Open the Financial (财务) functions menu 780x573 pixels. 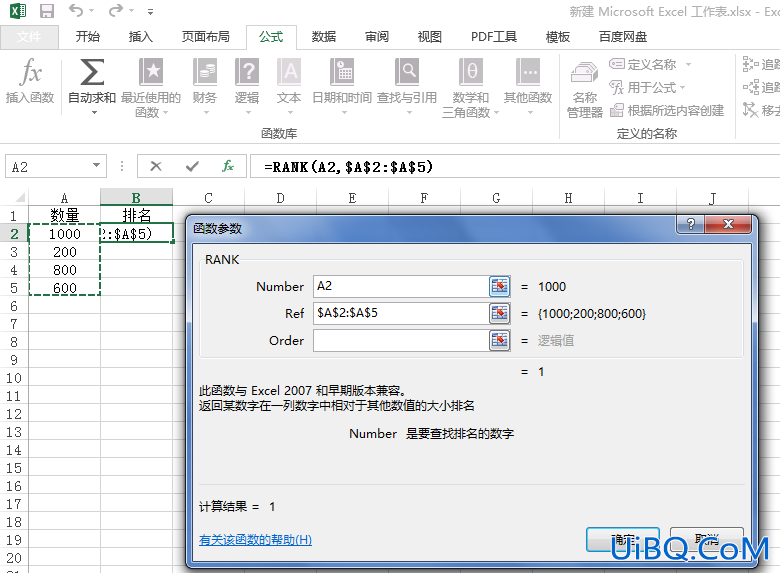(204, 88)
